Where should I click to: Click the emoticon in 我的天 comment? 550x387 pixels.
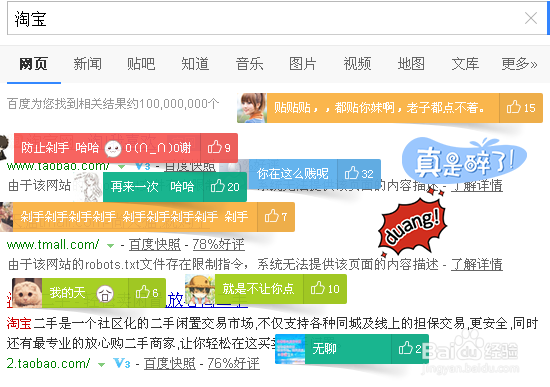click(105, 294)
